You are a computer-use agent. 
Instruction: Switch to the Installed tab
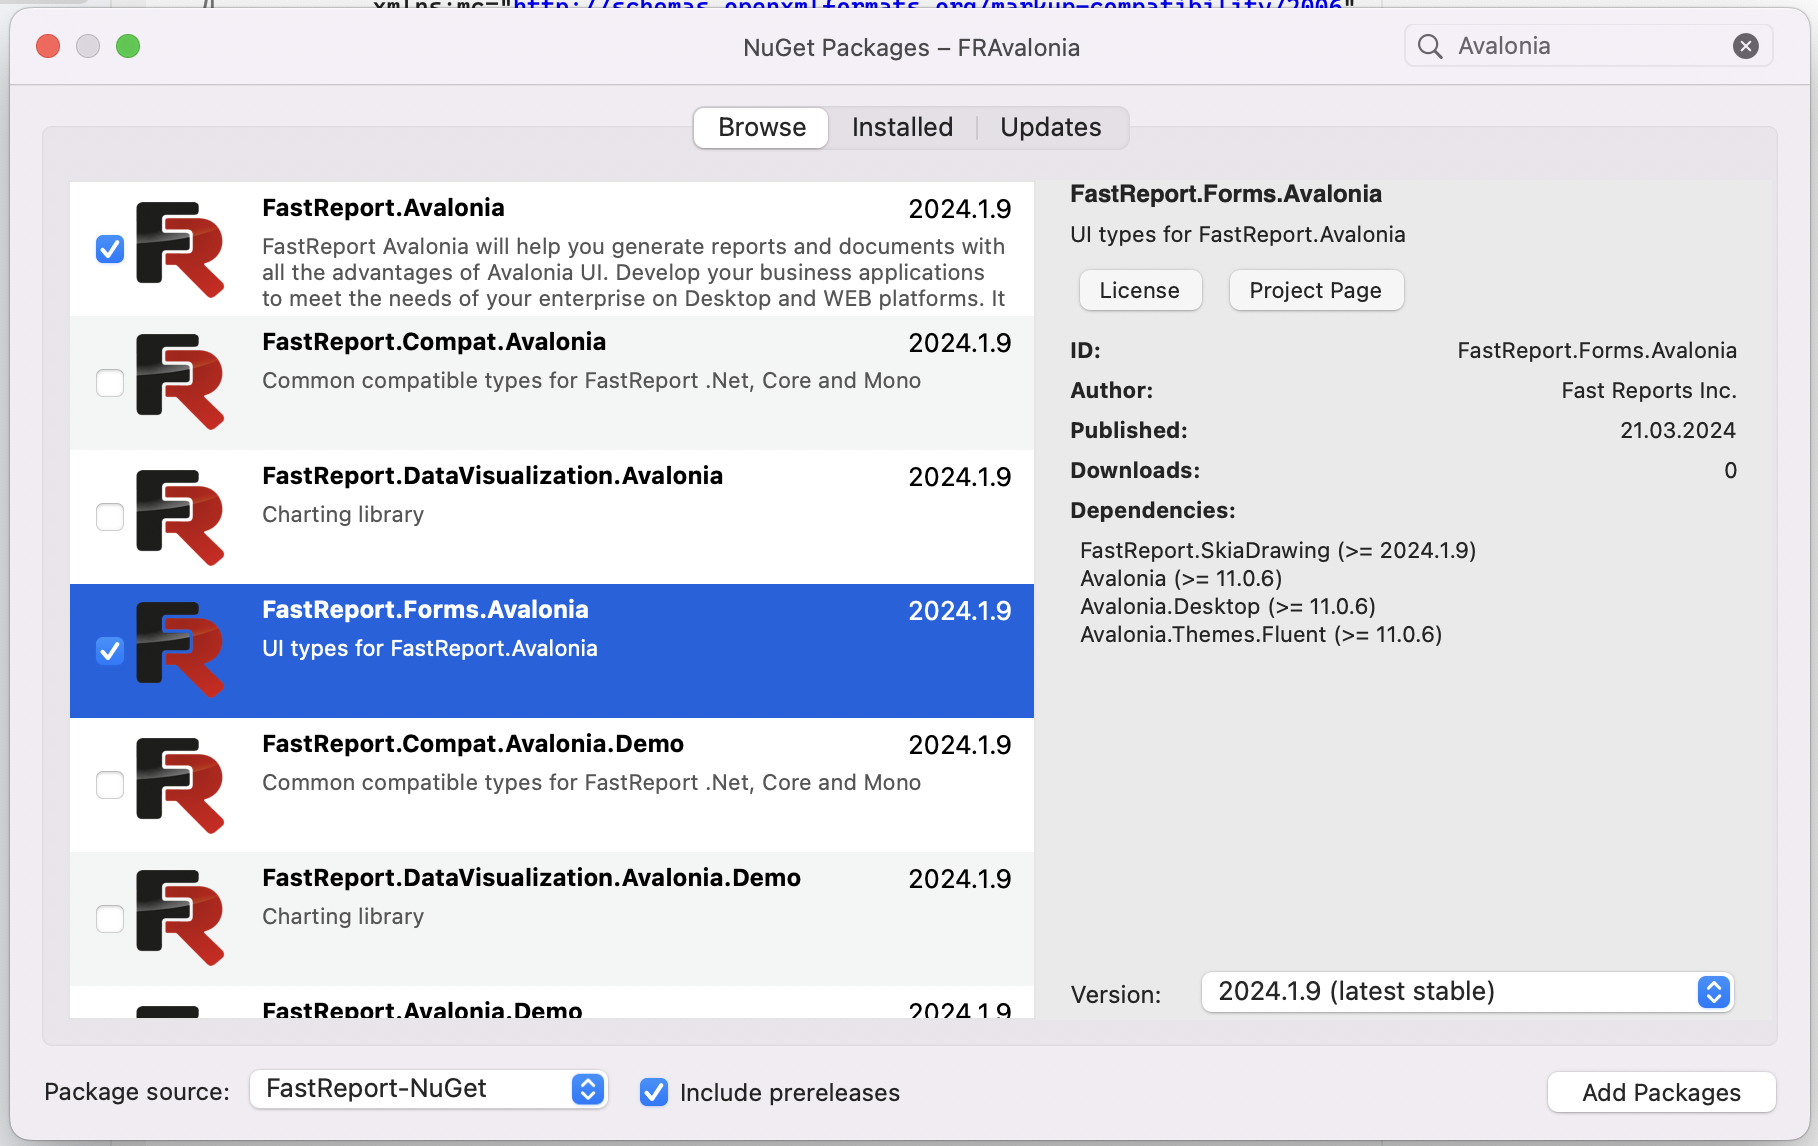click(902, 127)
